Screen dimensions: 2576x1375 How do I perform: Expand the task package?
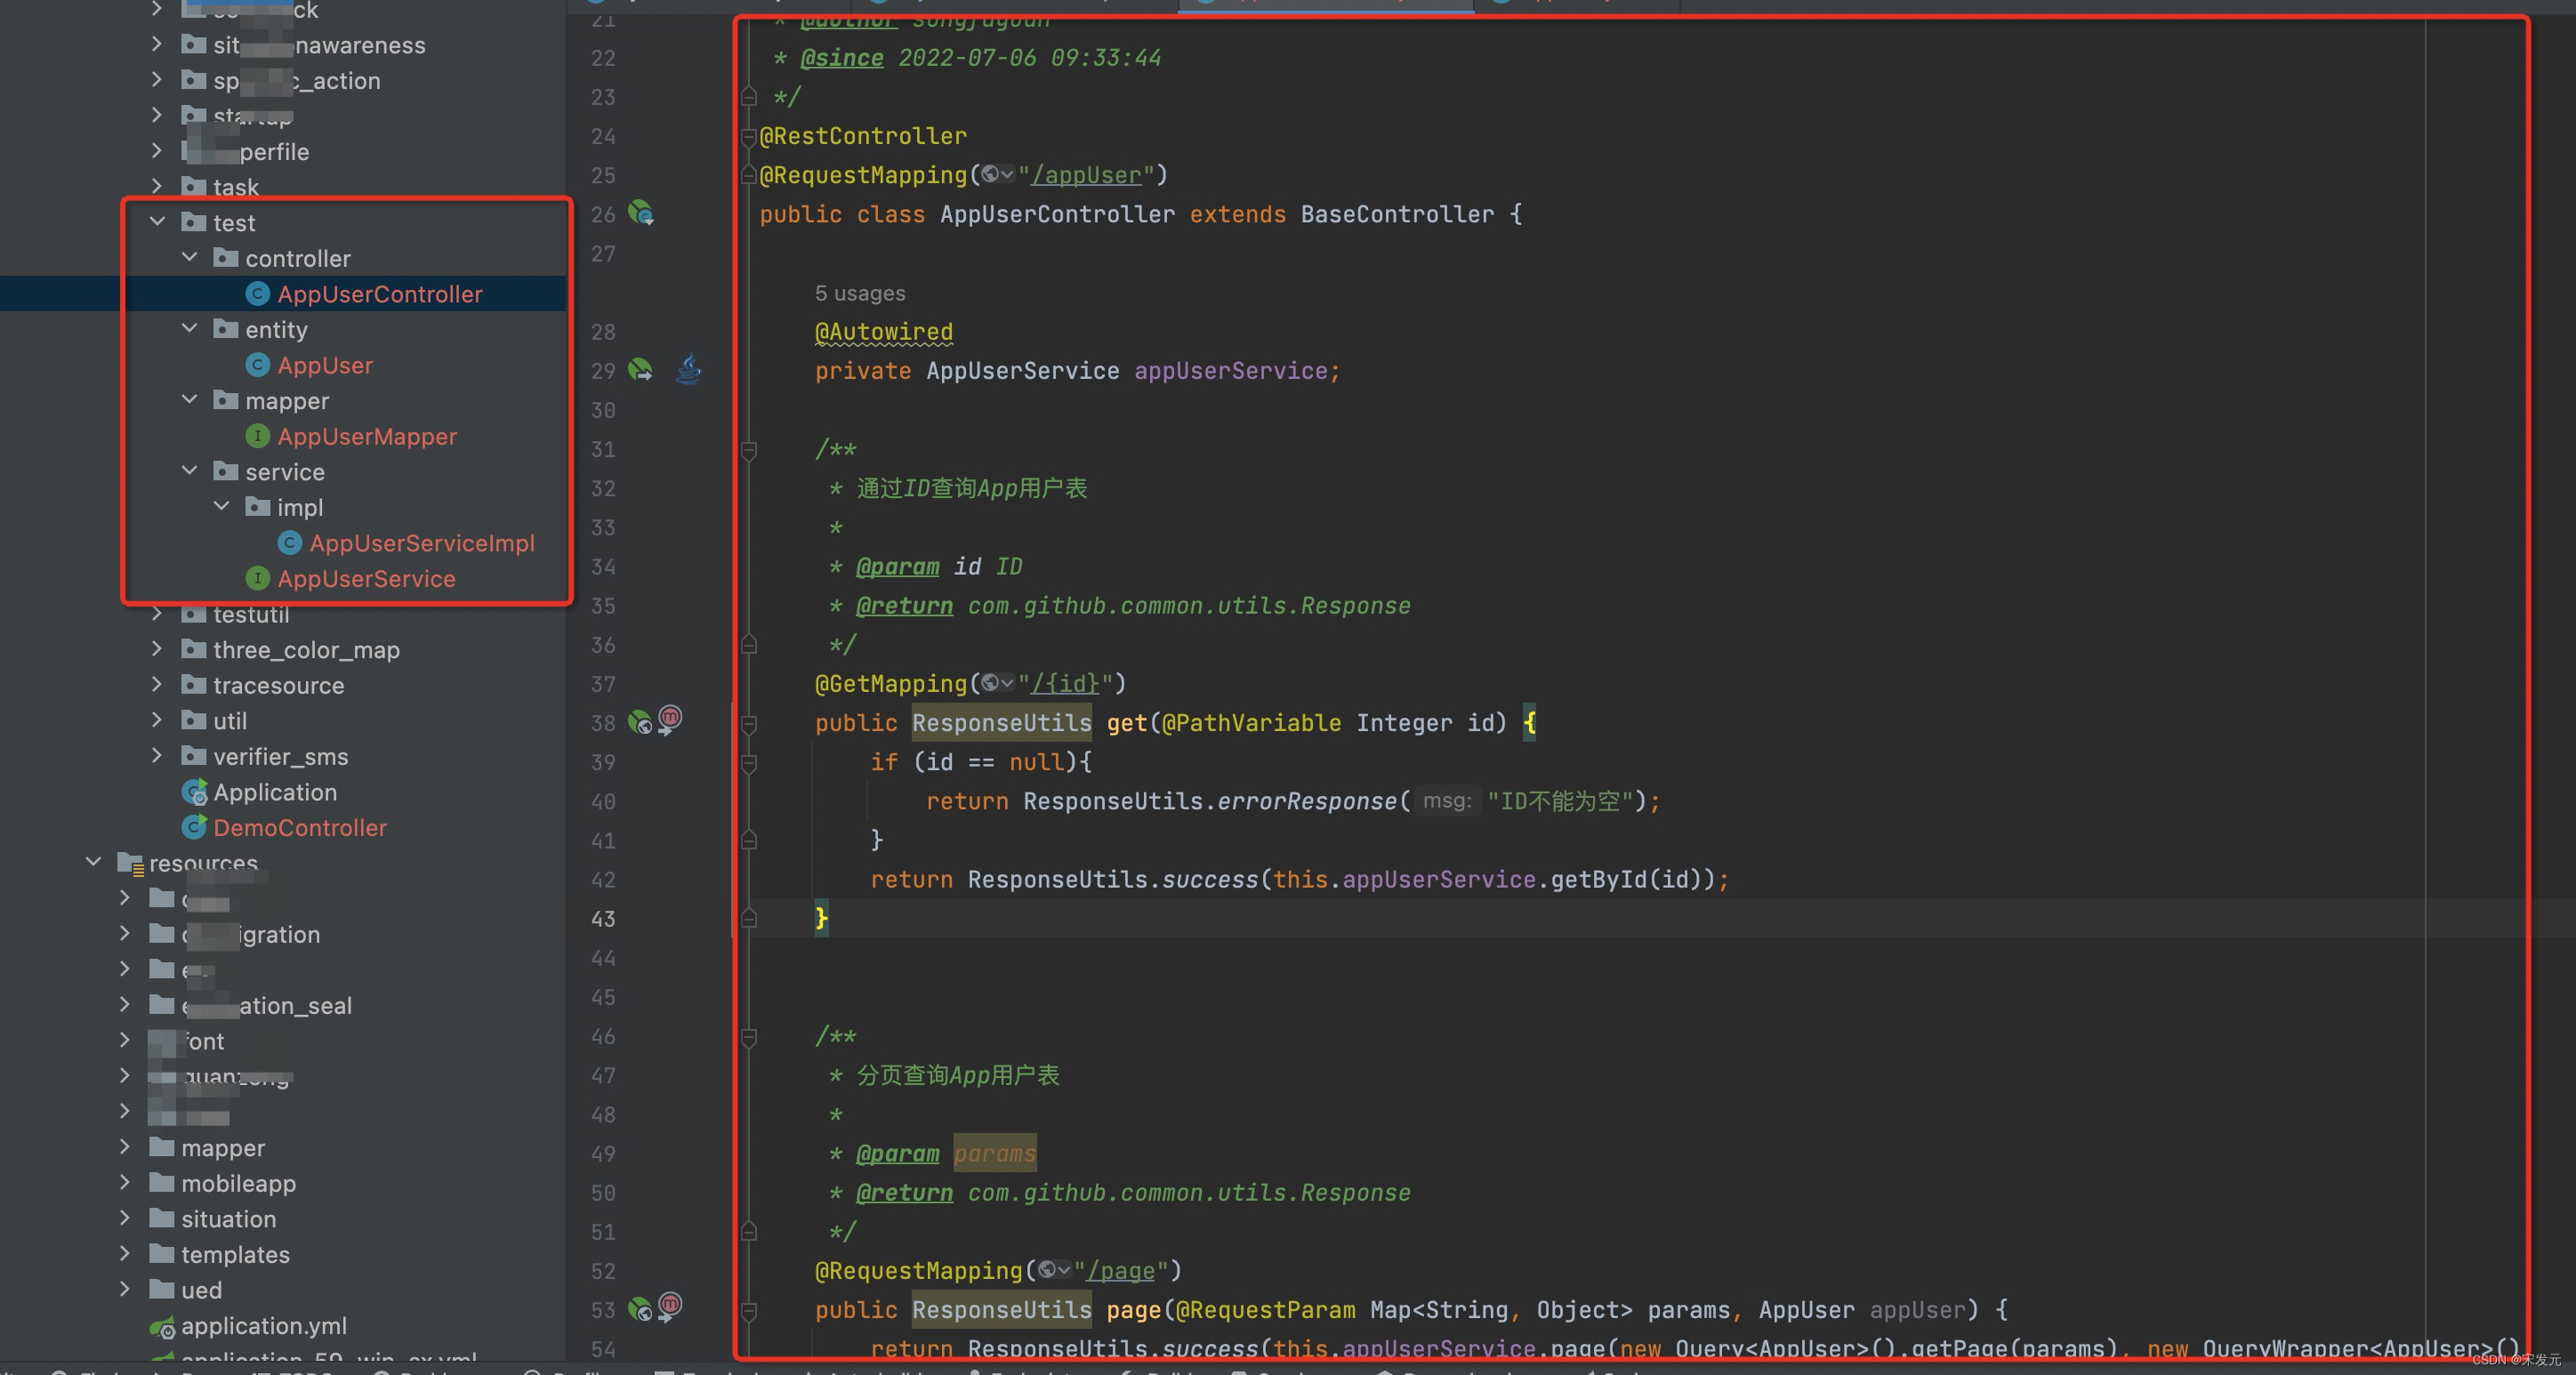click(157, 186)
